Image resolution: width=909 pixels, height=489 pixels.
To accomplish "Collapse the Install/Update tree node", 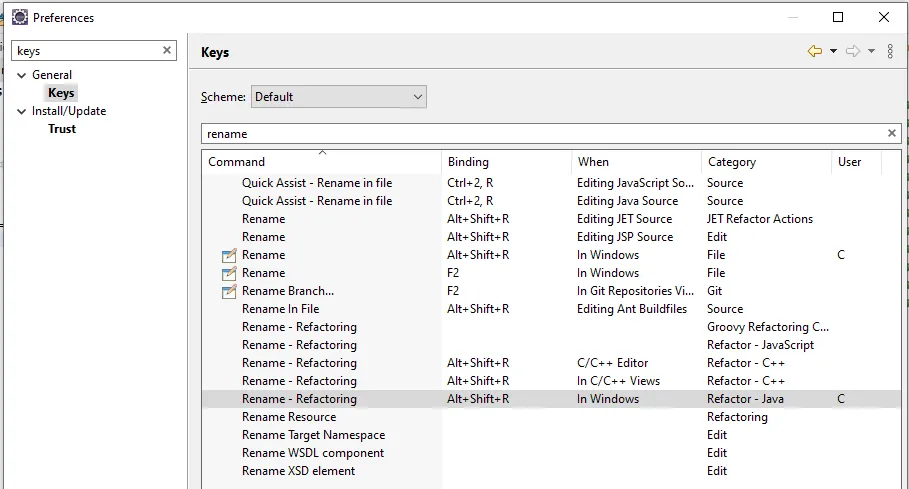I will (x=22, y=111).
